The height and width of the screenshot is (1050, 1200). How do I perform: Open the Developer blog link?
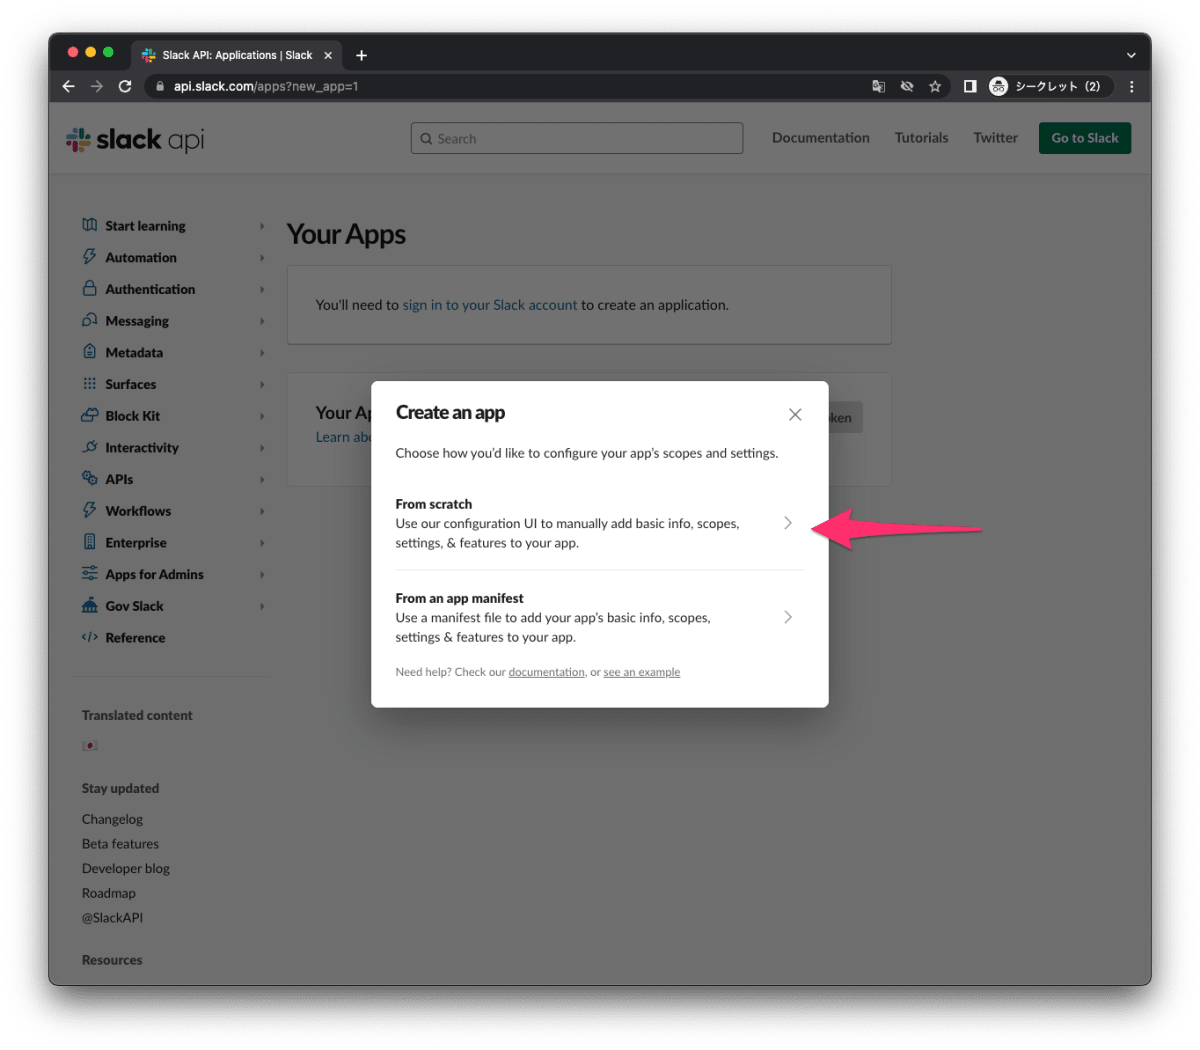[126, 868]
